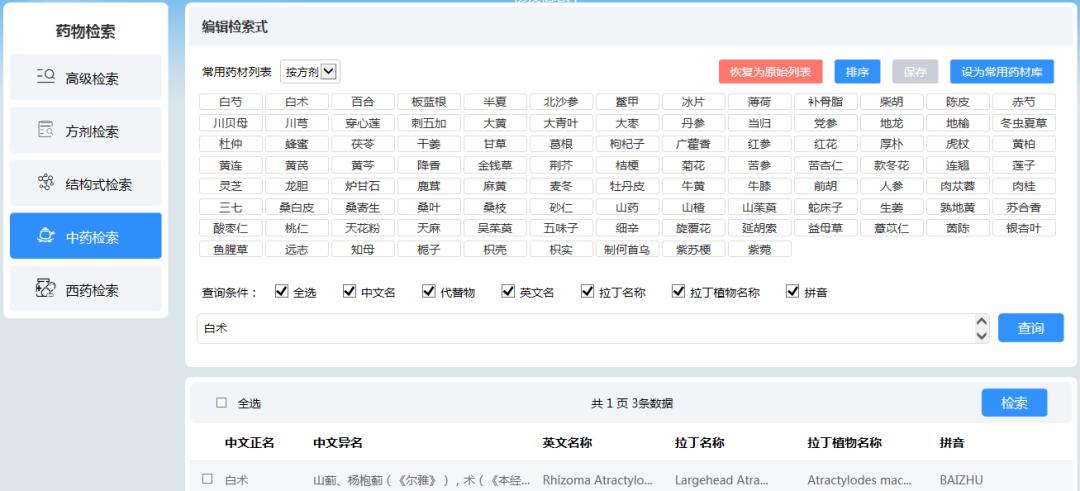
Task: Toggle the 拉丁名称 checkbox
Action: tap(587, 291)
